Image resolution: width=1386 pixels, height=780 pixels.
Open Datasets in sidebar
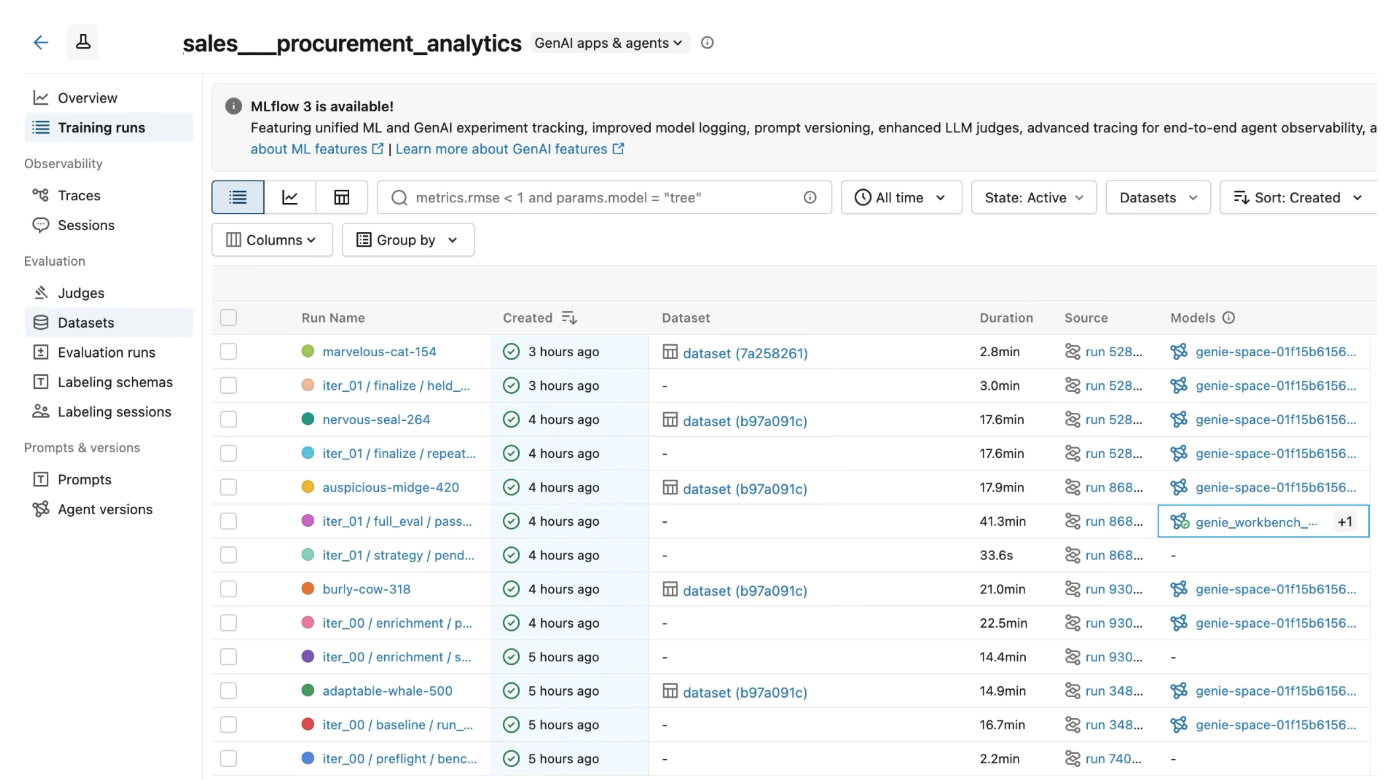click(109, 323)
